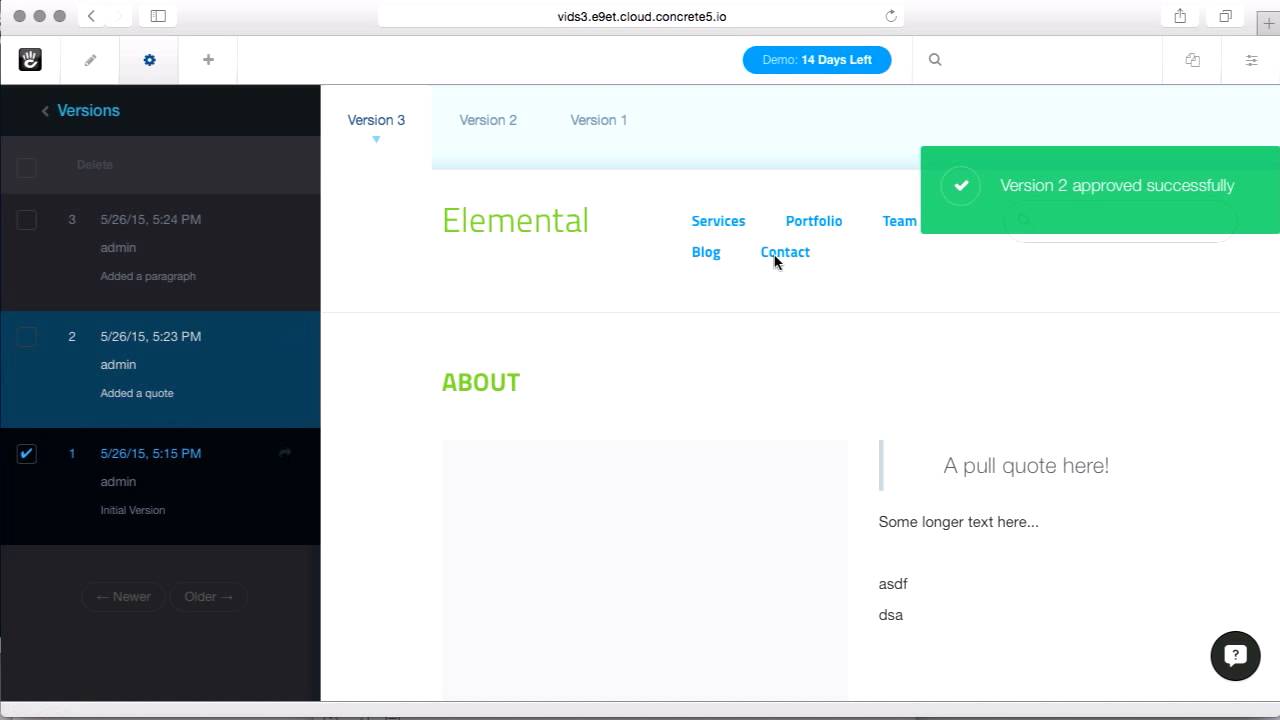Click the 'Some longer text here...' paragraph

tap(958, 522)
